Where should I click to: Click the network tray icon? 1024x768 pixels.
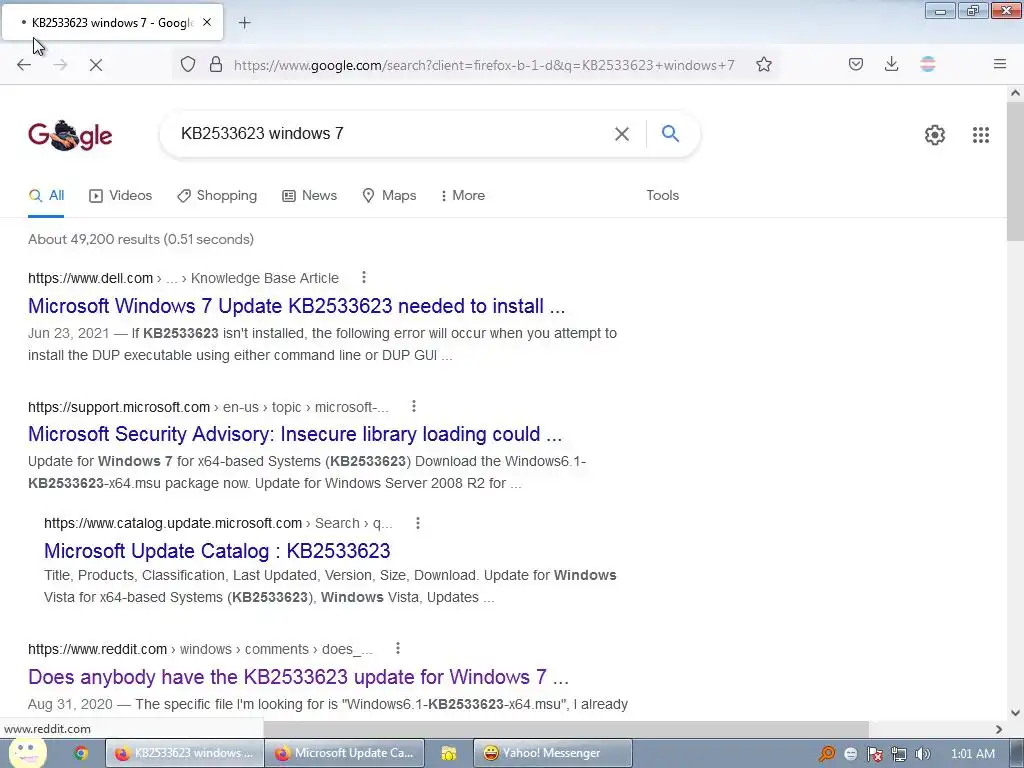coord(899,754)
